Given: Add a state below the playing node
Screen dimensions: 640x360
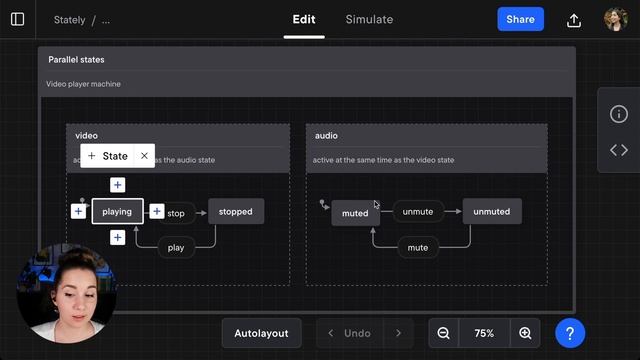Looking at the screenshot, I should click(x=118, y=238).
